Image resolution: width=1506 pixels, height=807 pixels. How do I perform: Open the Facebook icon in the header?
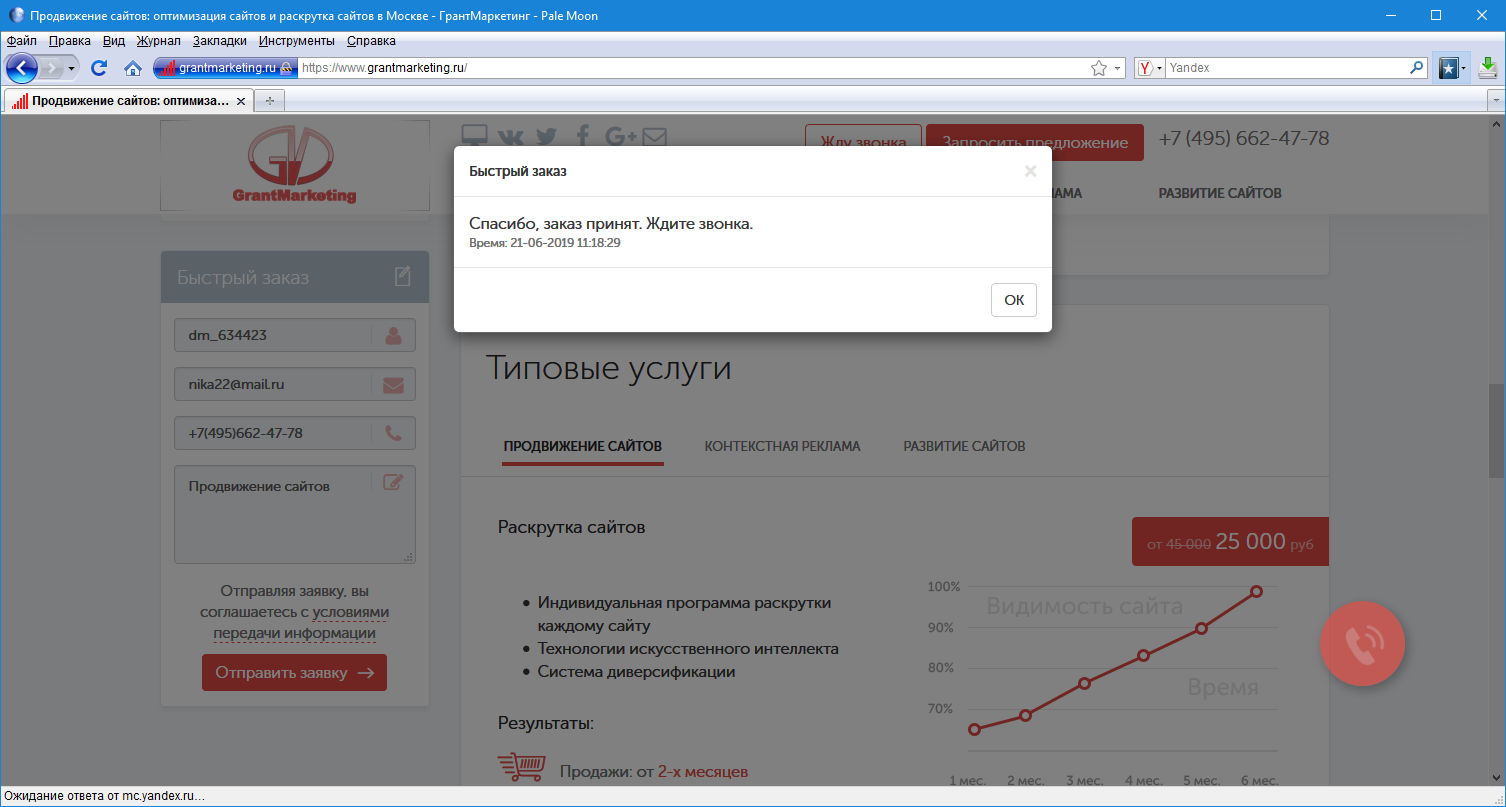583,137
